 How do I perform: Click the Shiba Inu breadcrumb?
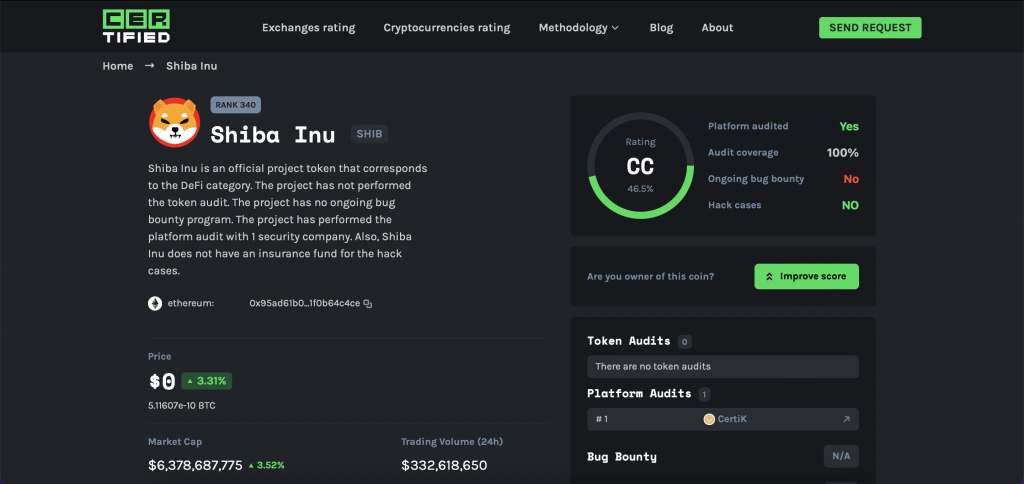(x=191, y=66)
